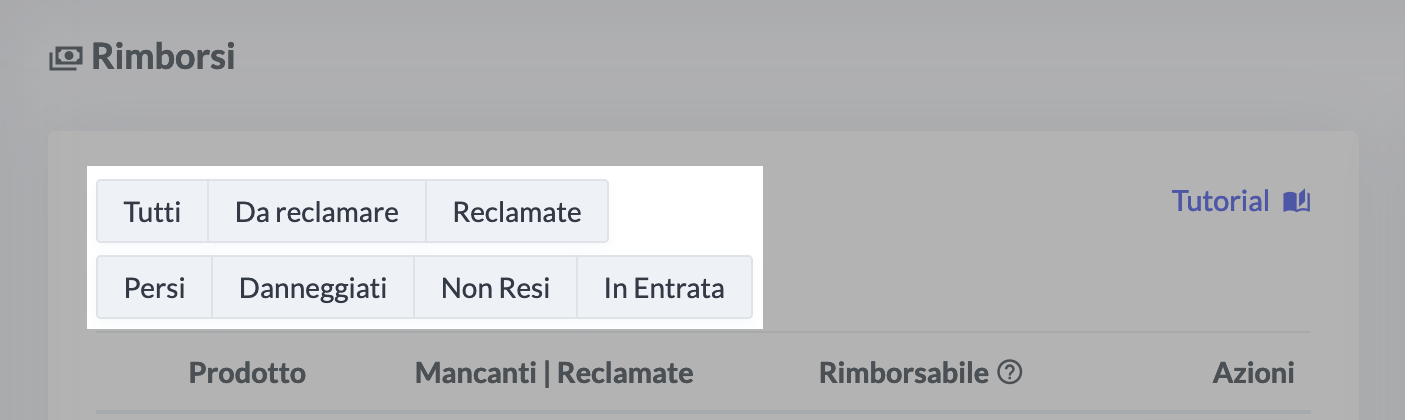Screen dimensions: 1405x420
Task: Open the Tutorial book icon
Action: click(x=1297, y=202)
